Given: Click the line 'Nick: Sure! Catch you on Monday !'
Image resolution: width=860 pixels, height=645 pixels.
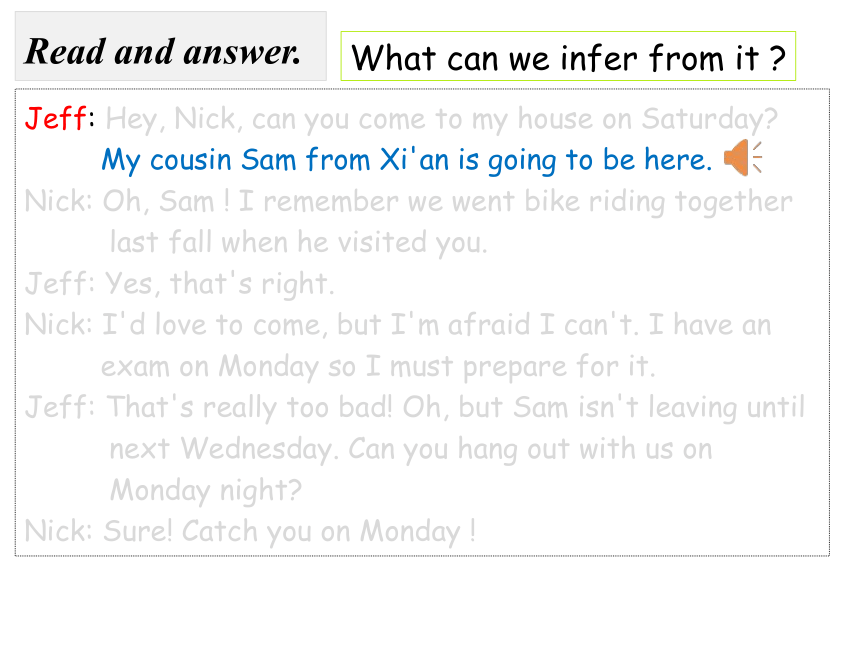Looking at the screenshot, I should tap(250, 531).
